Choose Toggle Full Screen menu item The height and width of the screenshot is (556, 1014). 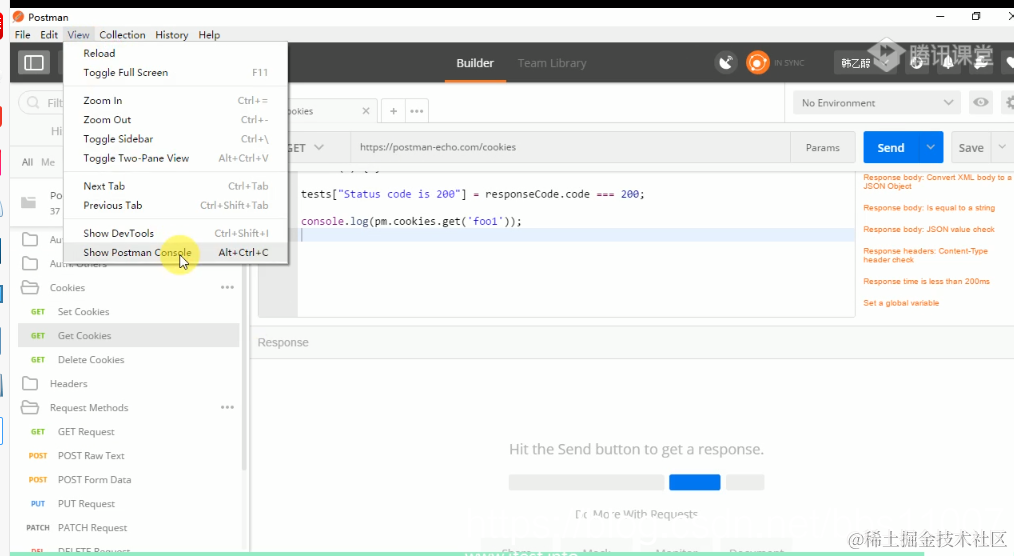(x=176, y=72)
